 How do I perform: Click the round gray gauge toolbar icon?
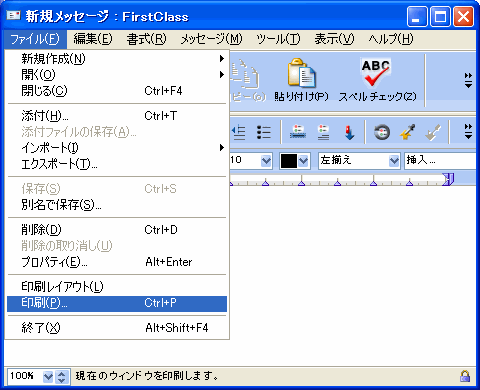(382, 132)
